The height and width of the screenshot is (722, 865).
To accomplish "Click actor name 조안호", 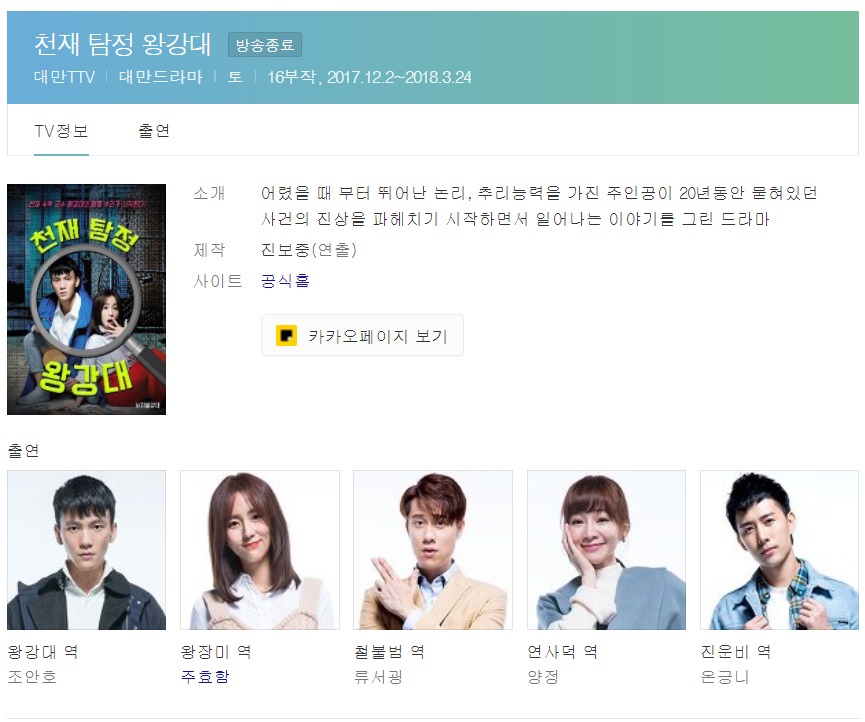I will pyautogui.click(x=32, y=676).
